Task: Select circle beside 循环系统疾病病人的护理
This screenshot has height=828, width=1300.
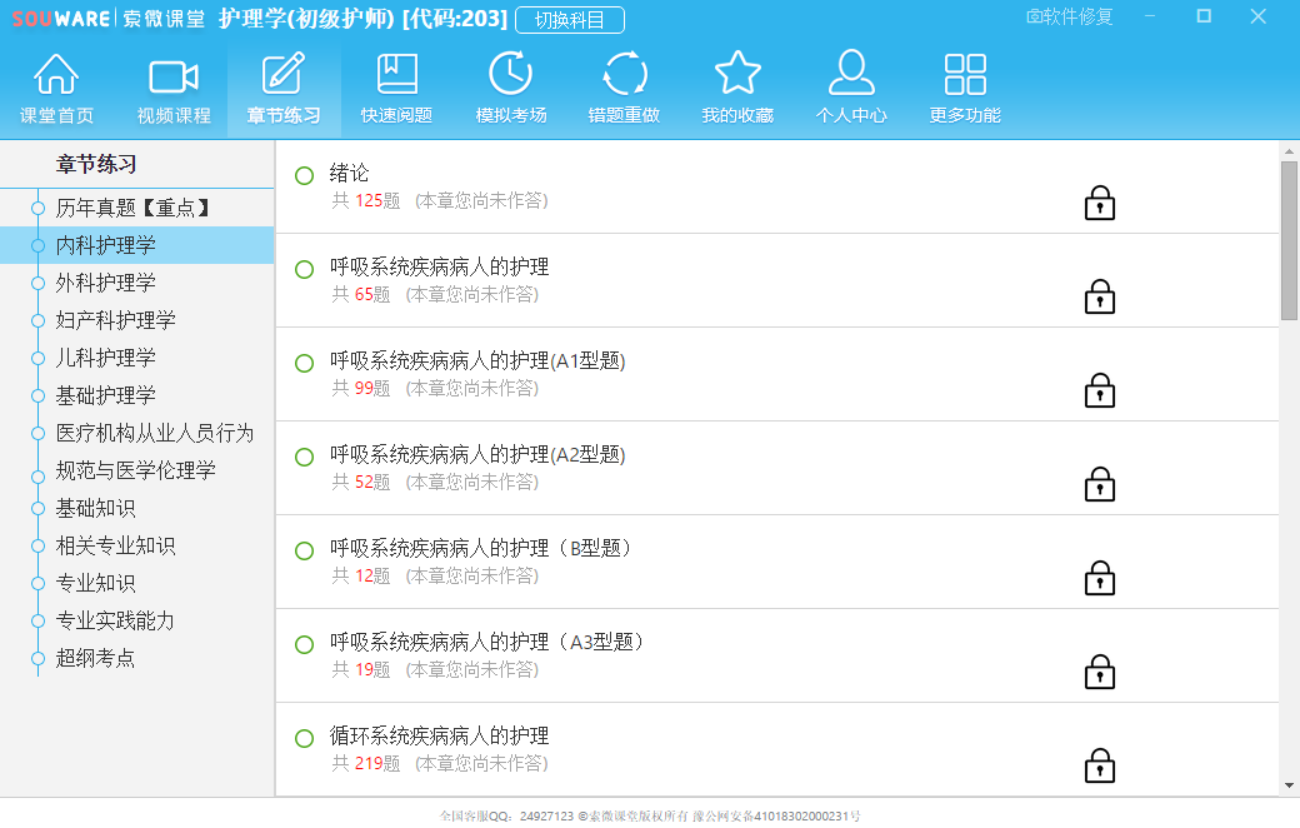Action: [x=305, y=739]
